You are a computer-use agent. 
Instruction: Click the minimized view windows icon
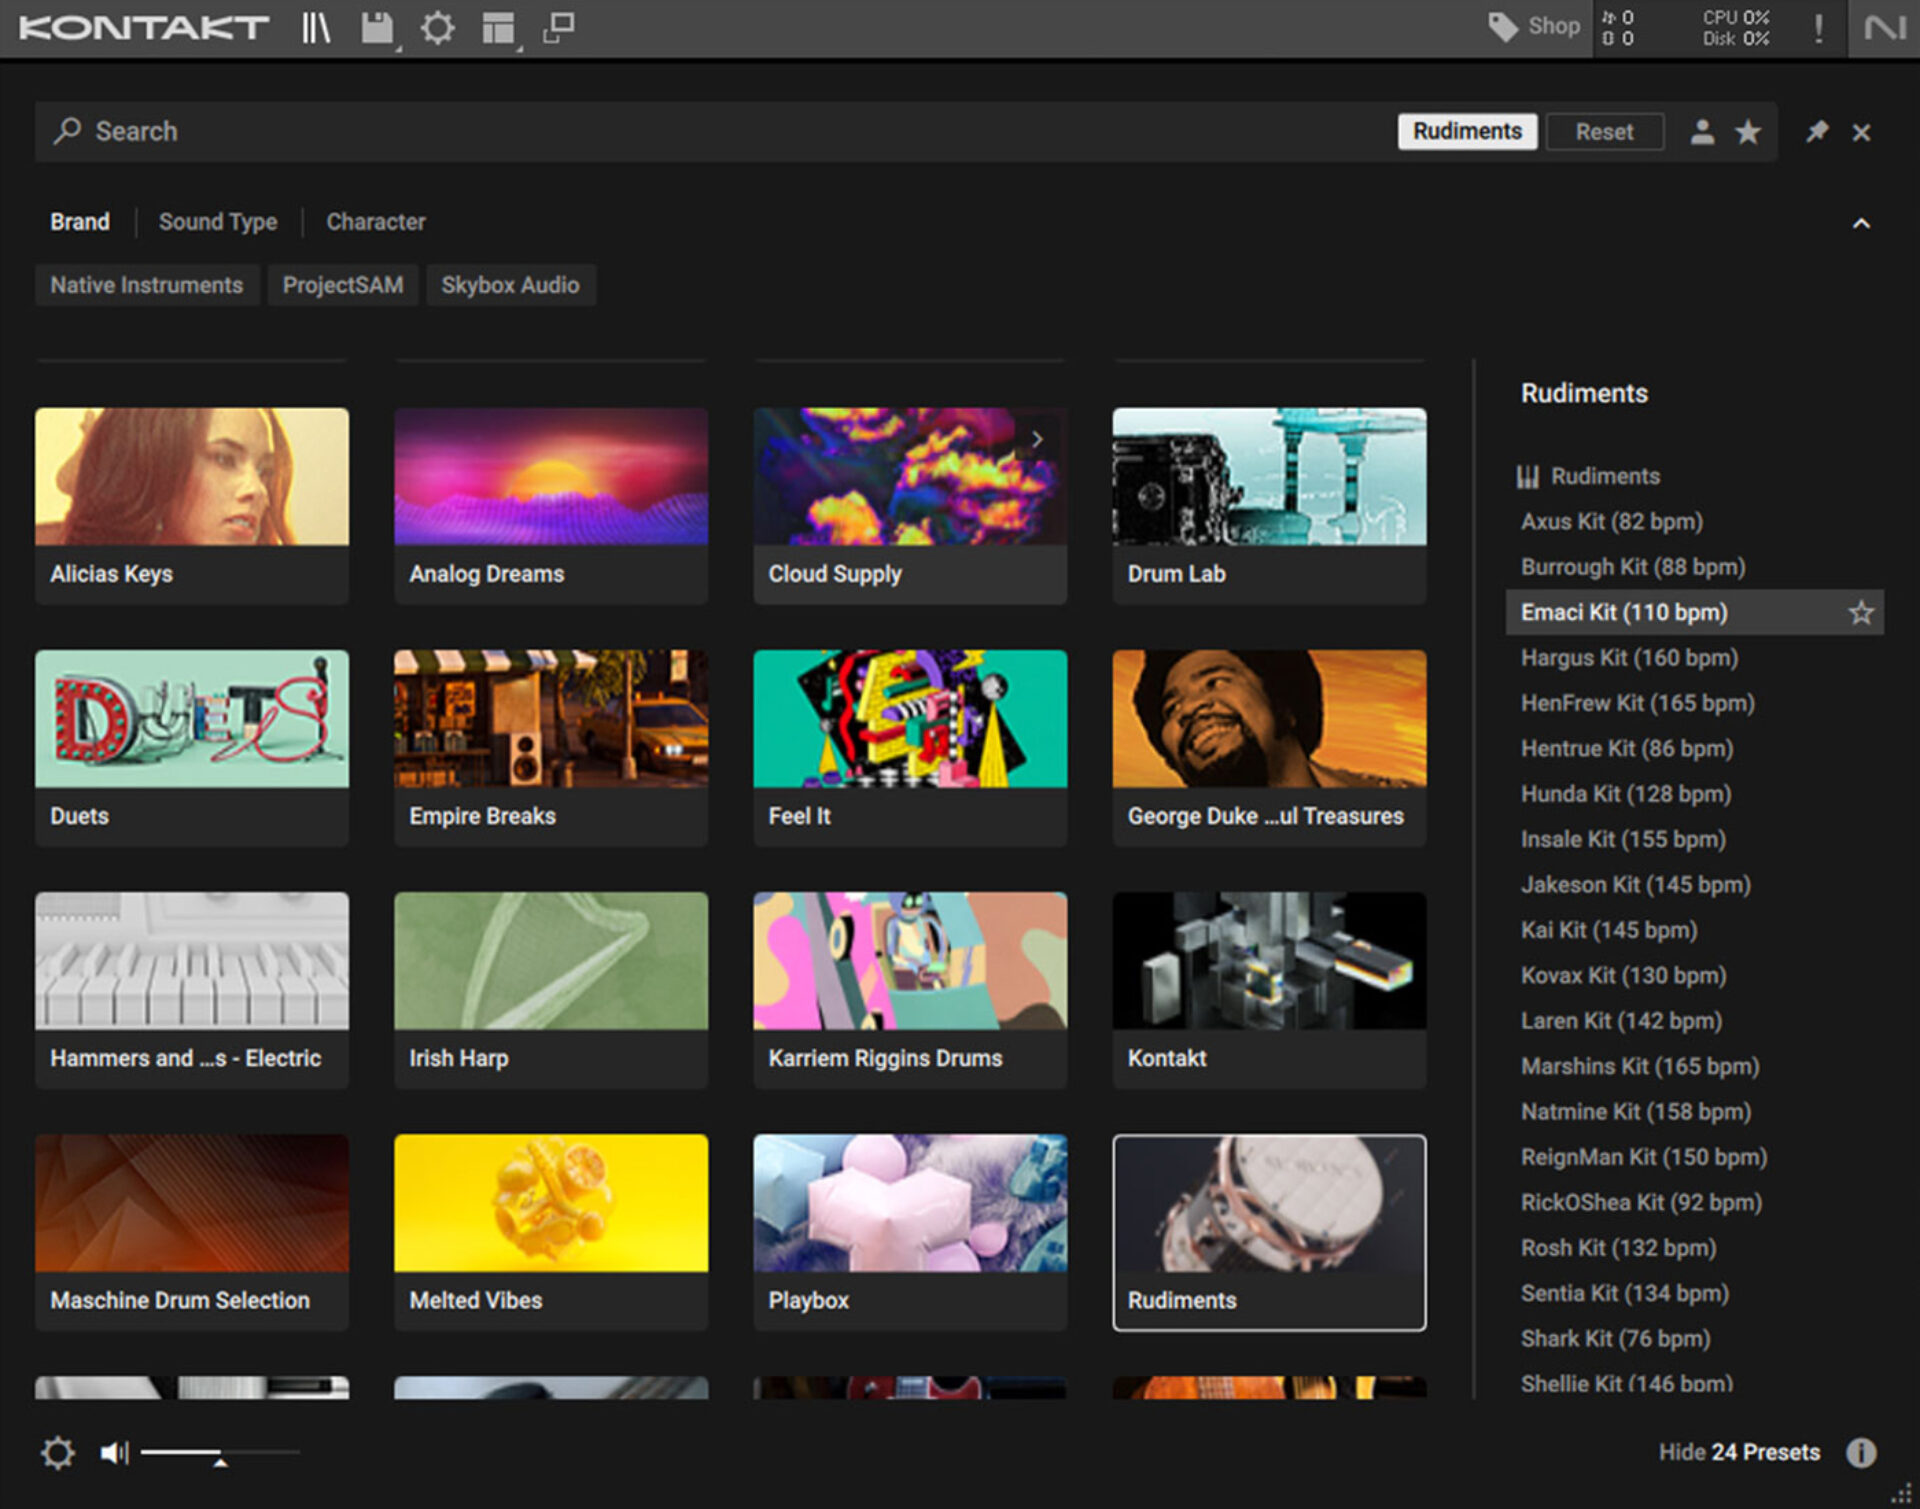[559, 28]
